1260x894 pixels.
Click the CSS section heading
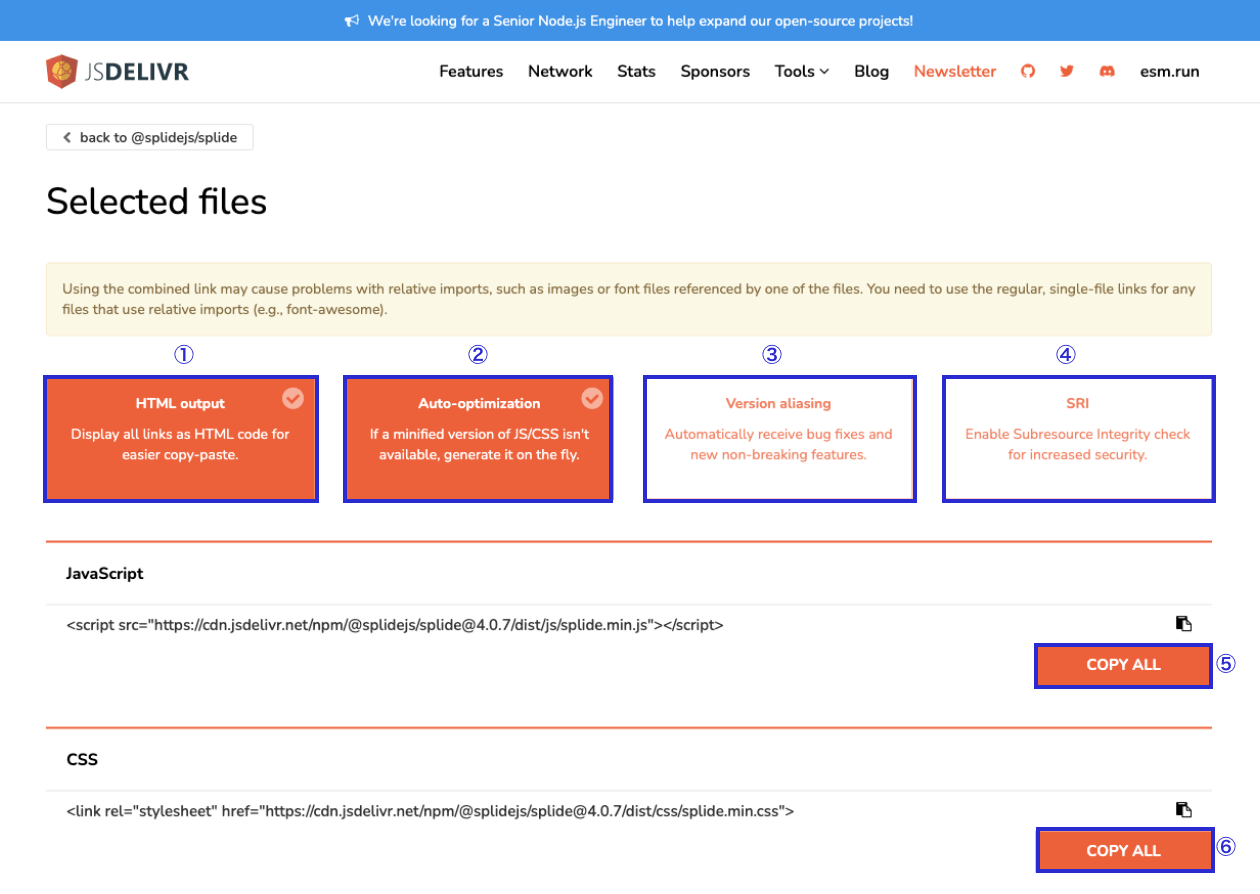pyautogui.click(x=82, y=760)
